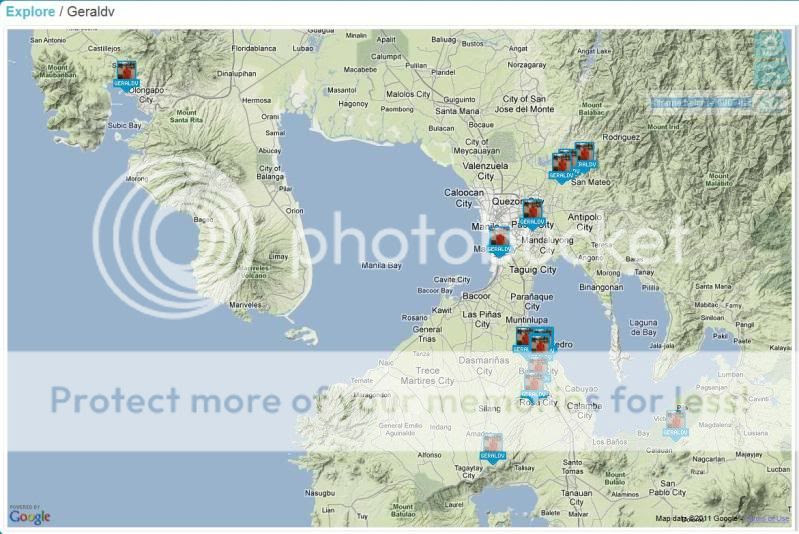Viewport: 799px width, 534px height.
Task: Open the Terms of Use link
Action: point(768,518)
